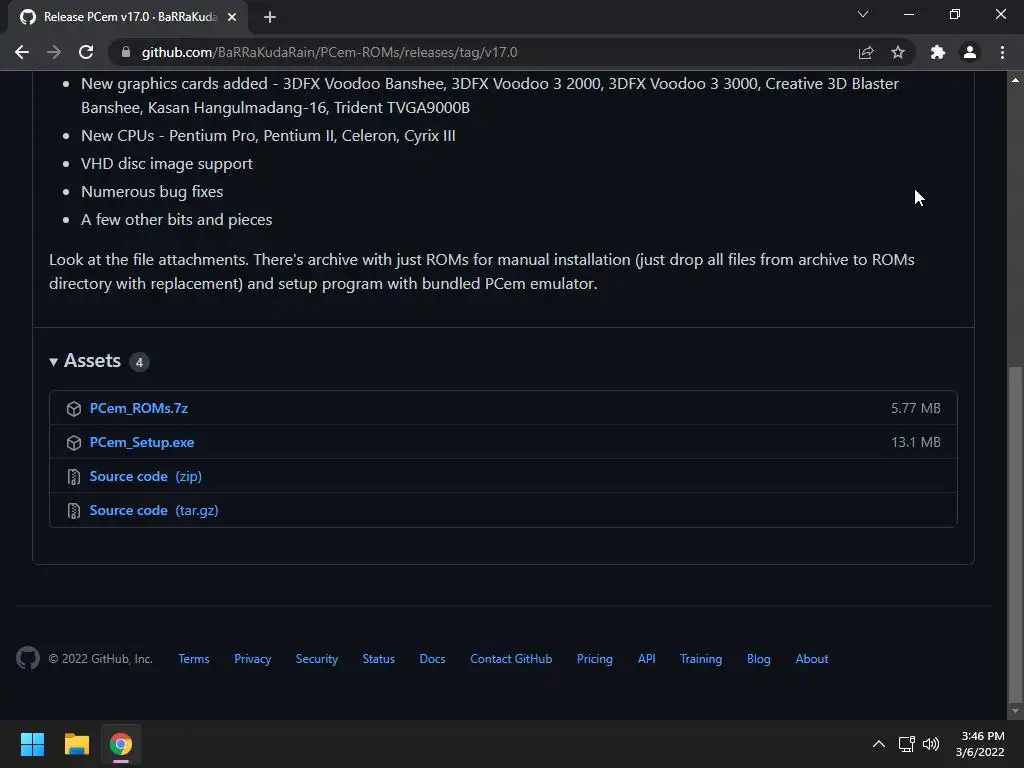
Task: Click the Chrome taskbar icon
Action: [x=121, y=744]
